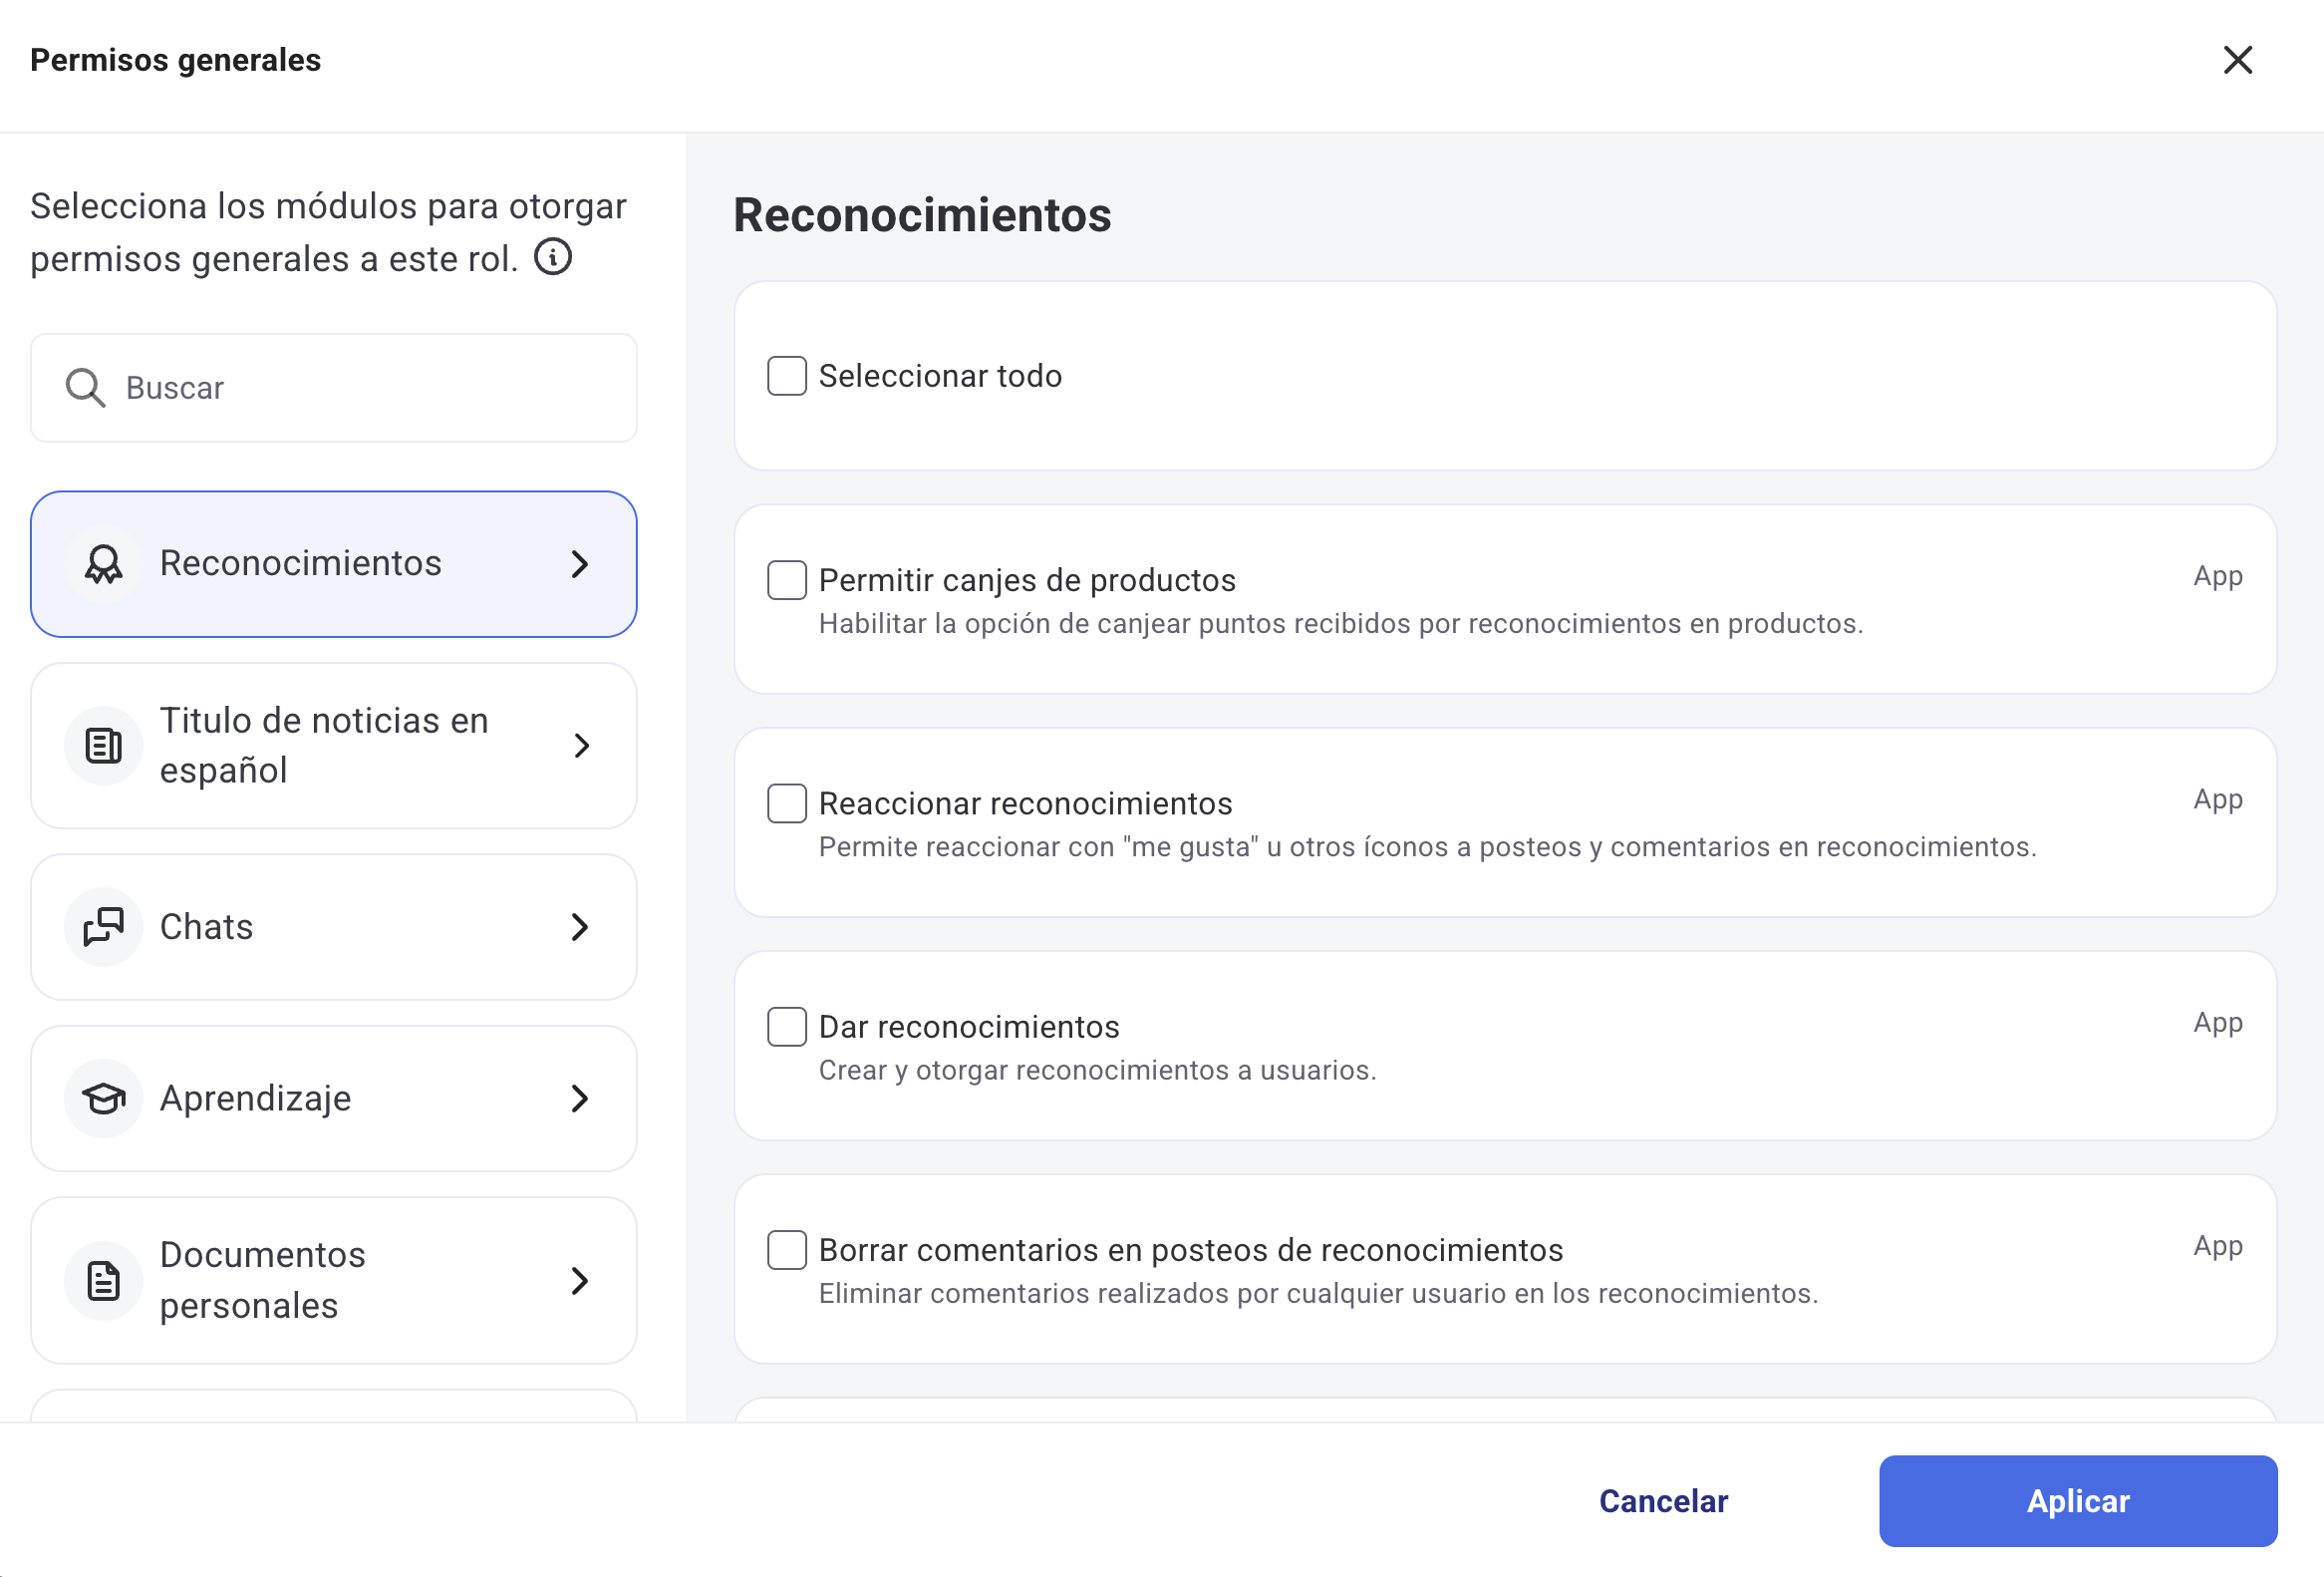Click the news icon beside Titulo de noticias
This screenshot has width=2324, height=1577.
[x=104, y=746]
